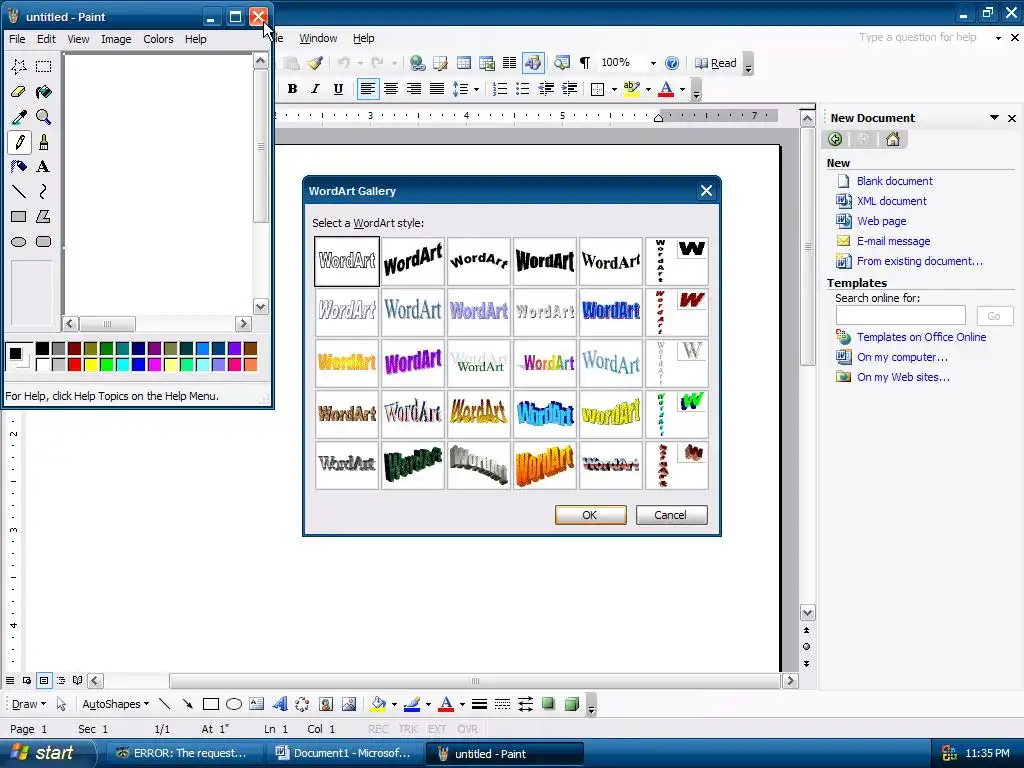
Task: Open the Paint Colors menu
Action: [158, 39]
